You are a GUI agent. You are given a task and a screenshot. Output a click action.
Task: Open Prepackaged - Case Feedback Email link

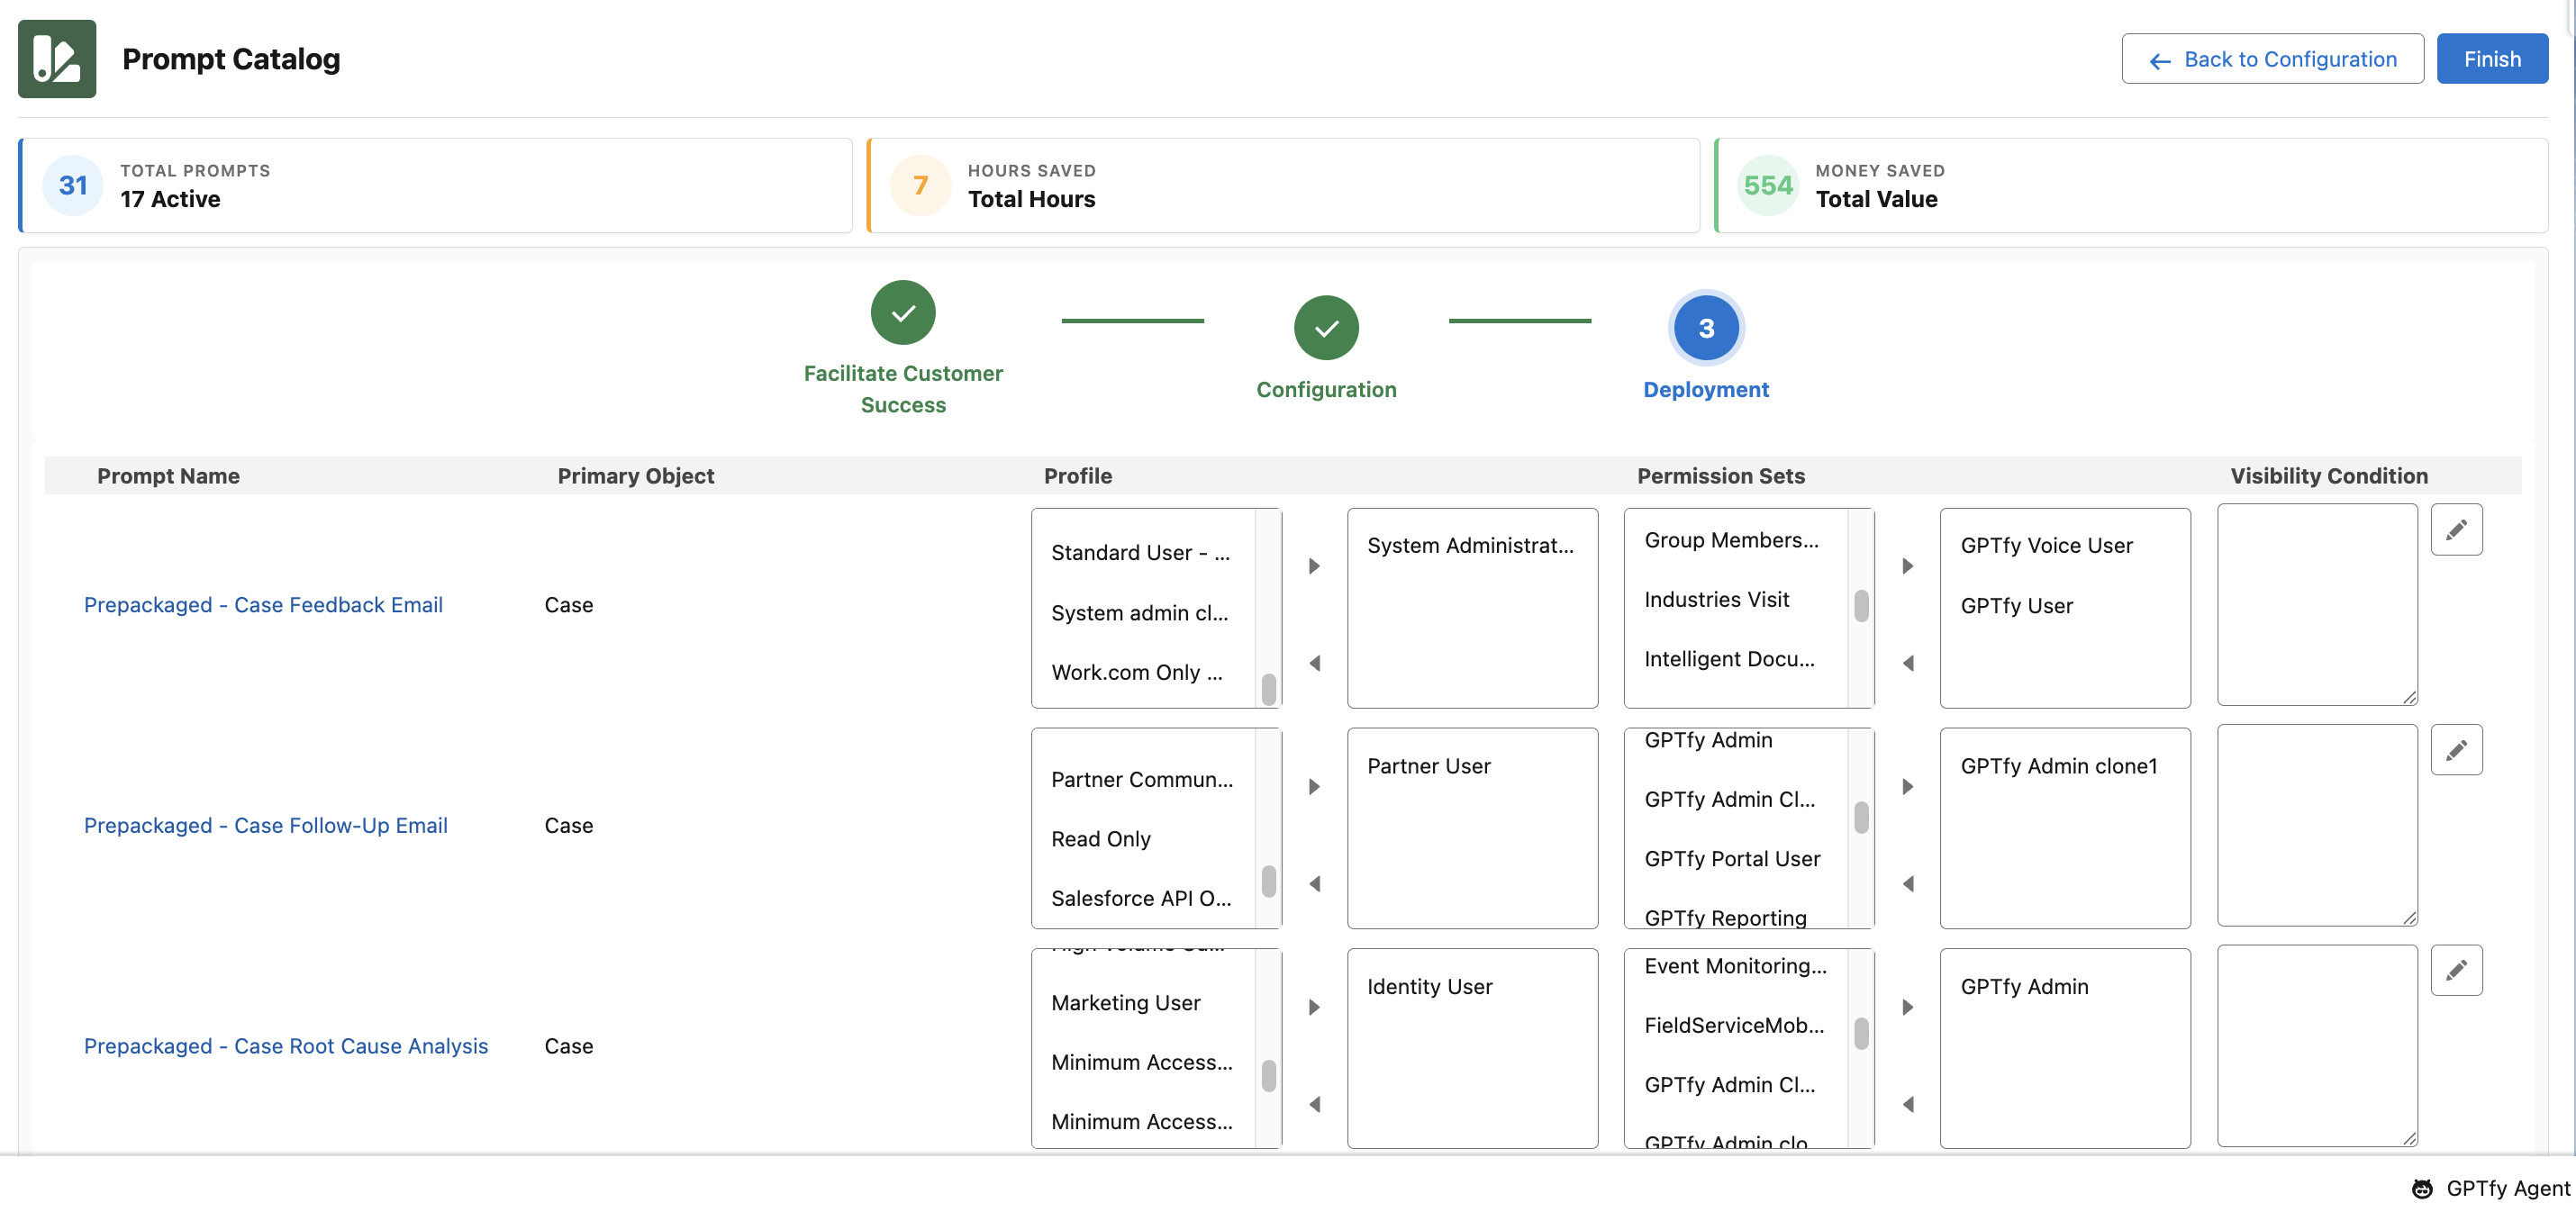(263, 605)
